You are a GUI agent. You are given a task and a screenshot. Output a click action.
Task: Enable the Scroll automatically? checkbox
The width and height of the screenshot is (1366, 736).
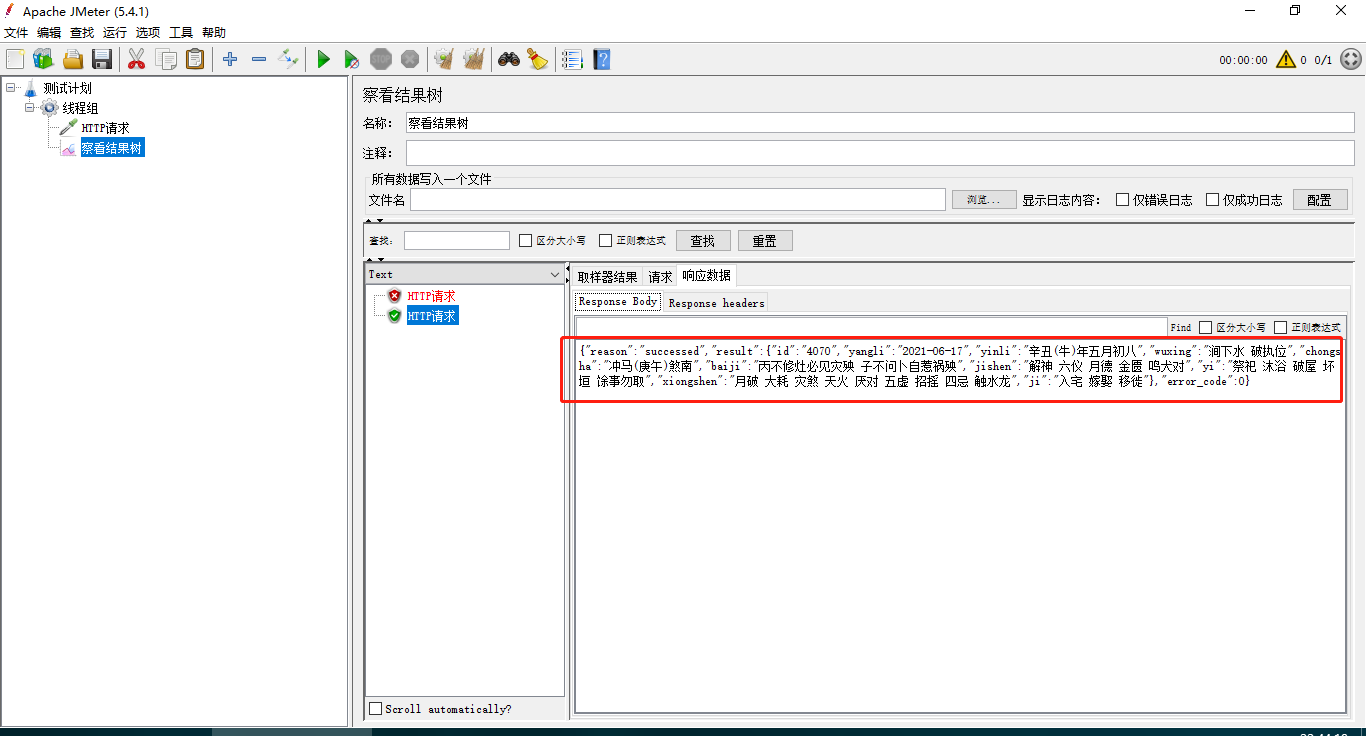pos(376,708)
